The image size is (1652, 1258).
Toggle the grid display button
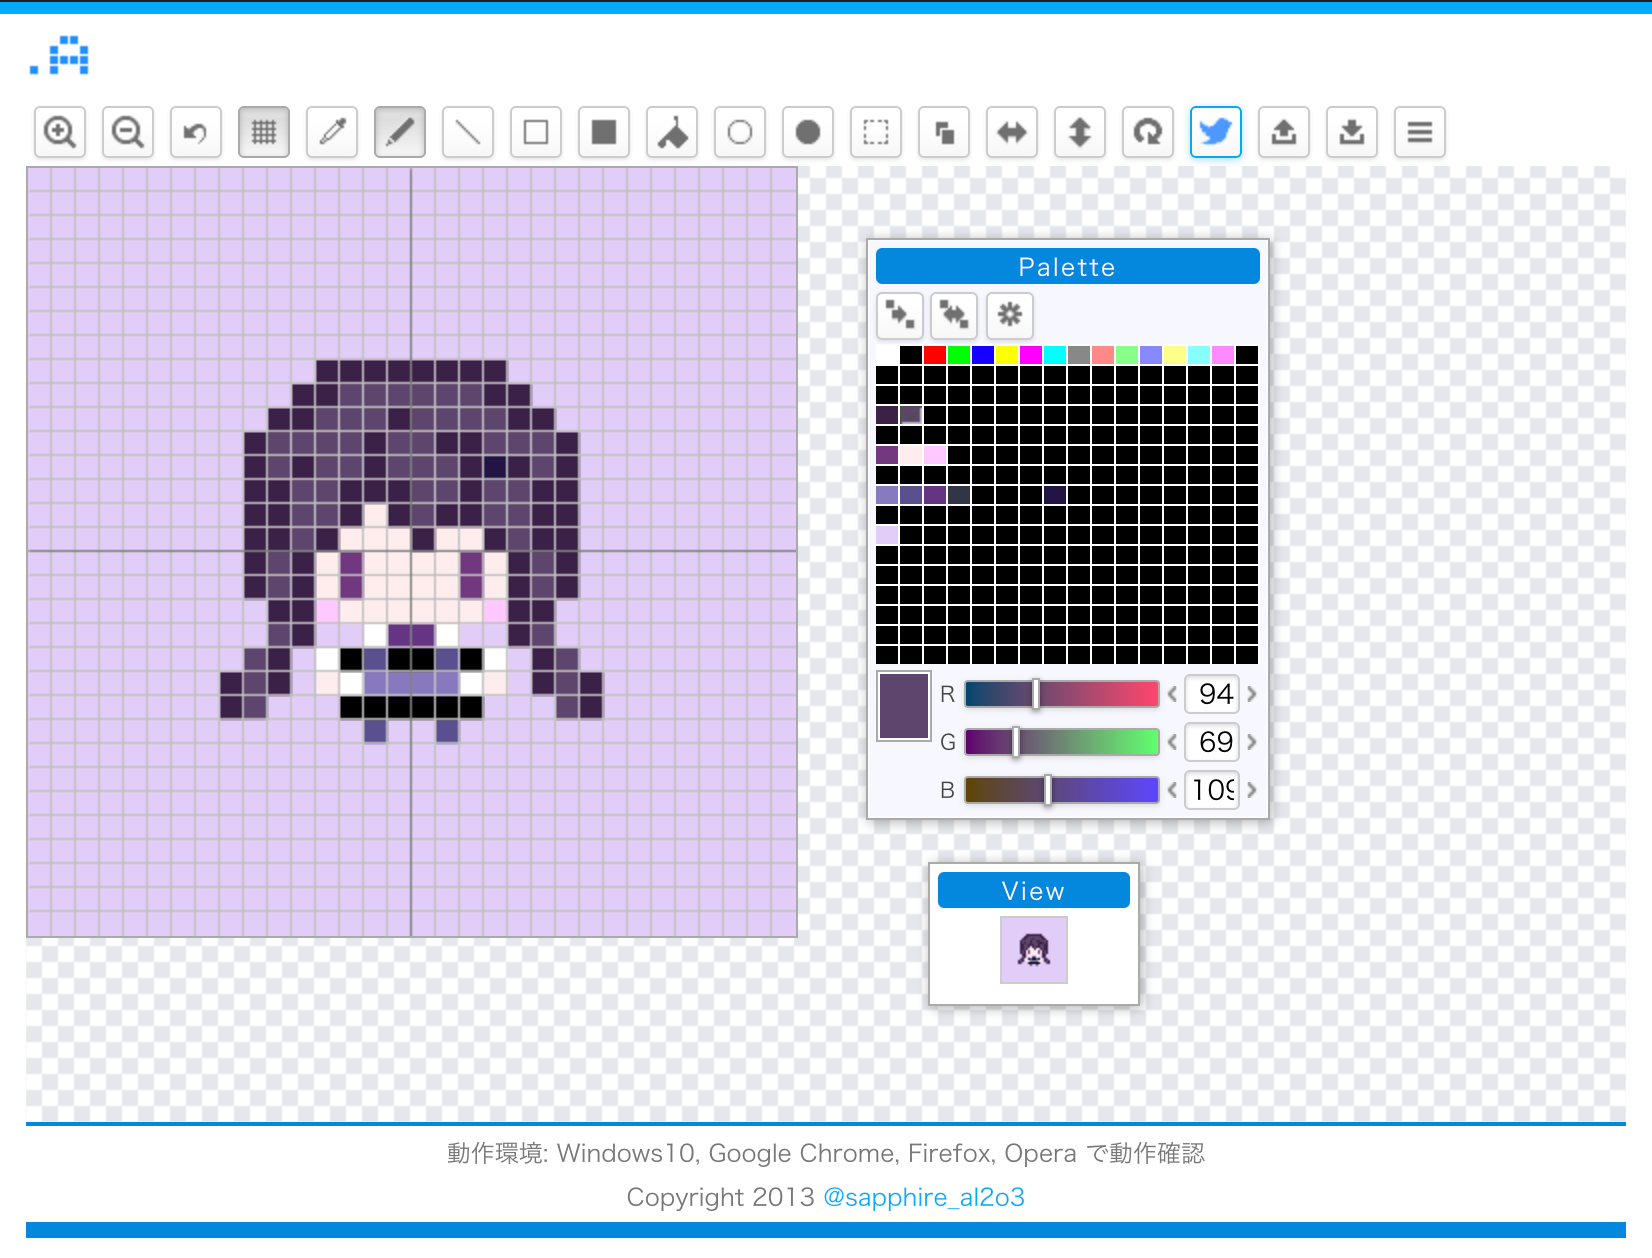264,132
